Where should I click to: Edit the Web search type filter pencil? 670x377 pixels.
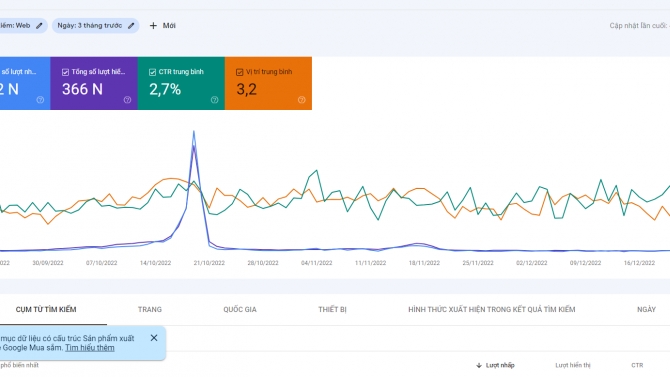39,26
